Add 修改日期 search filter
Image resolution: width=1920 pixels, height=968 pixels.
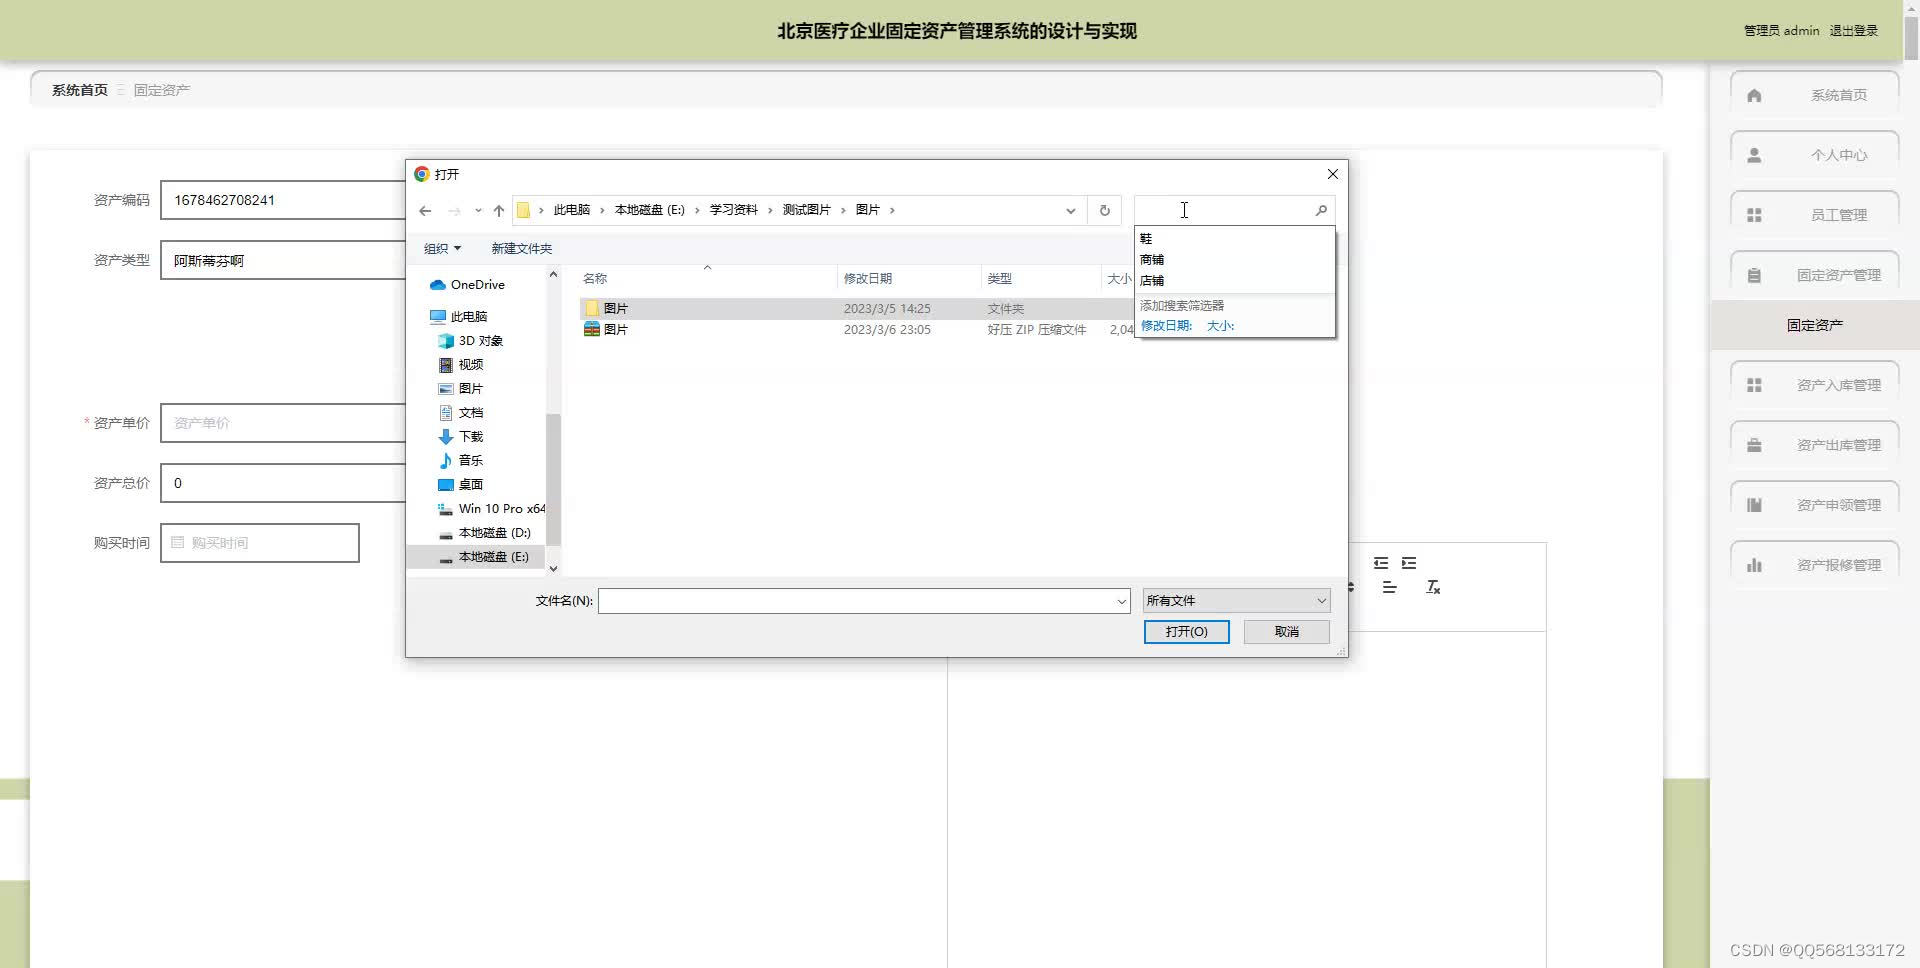pyautogui.click(x=1166, y=326)
